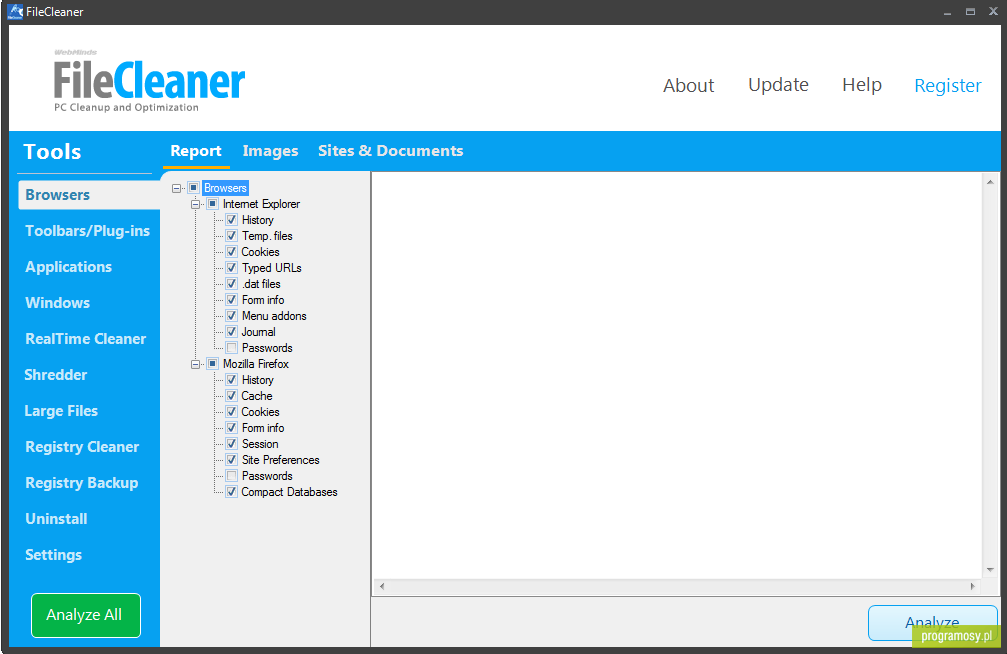Open Settings in the sidebar
The image size is (1007, 654).
coord(53,554)
